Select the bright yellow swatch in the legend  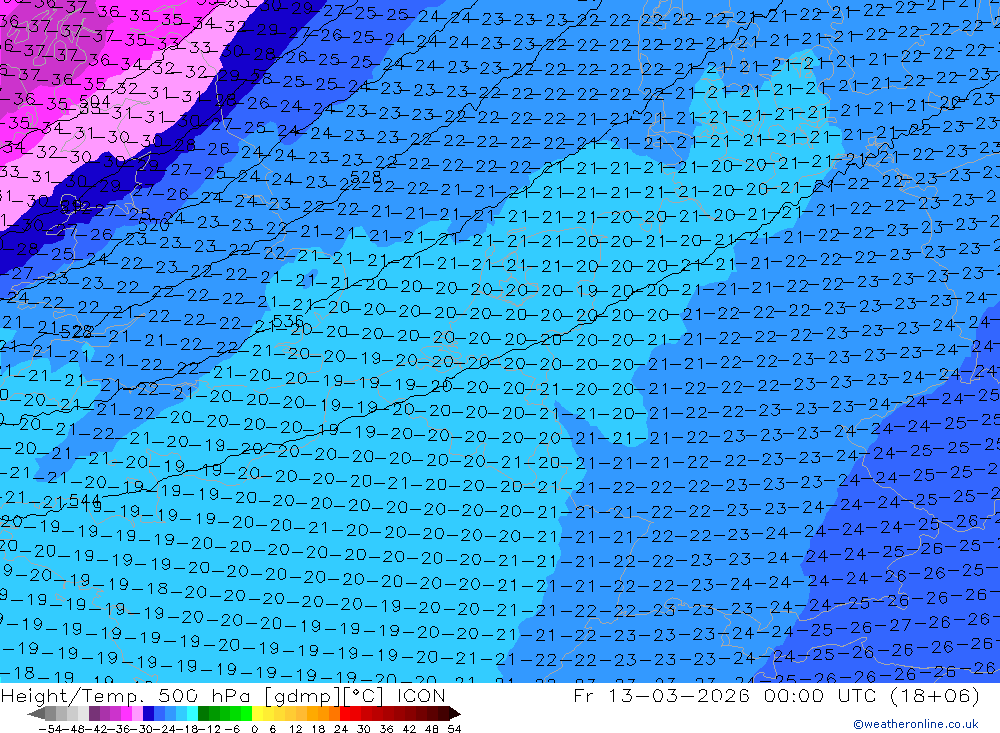258,713
